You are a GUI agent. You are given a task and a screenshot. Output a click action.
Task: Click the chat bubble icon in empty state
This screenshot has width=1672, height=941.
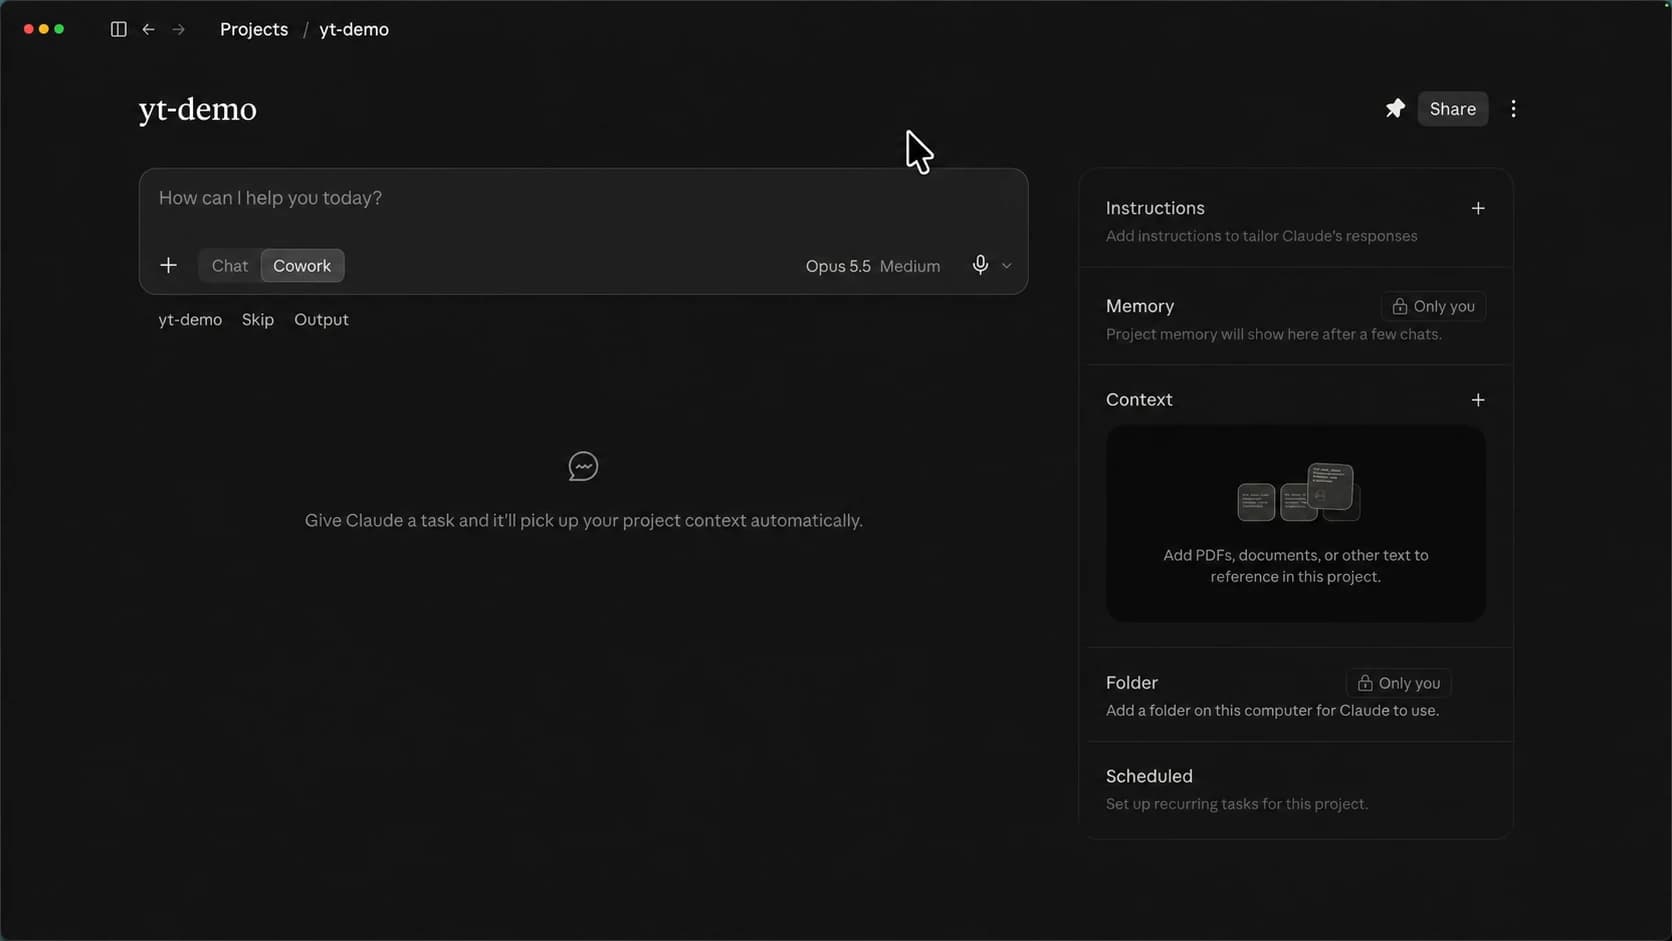point(583,466)
